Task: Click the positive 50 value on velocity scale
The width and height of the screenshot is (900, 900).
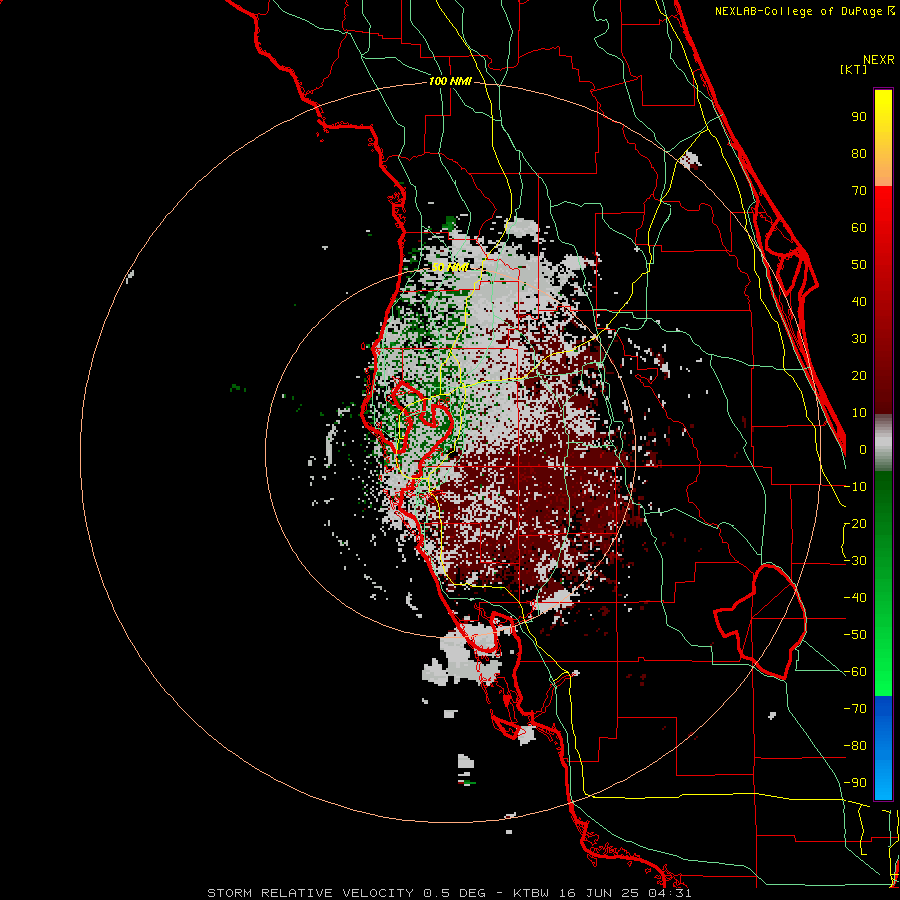Action: [859, 265]
